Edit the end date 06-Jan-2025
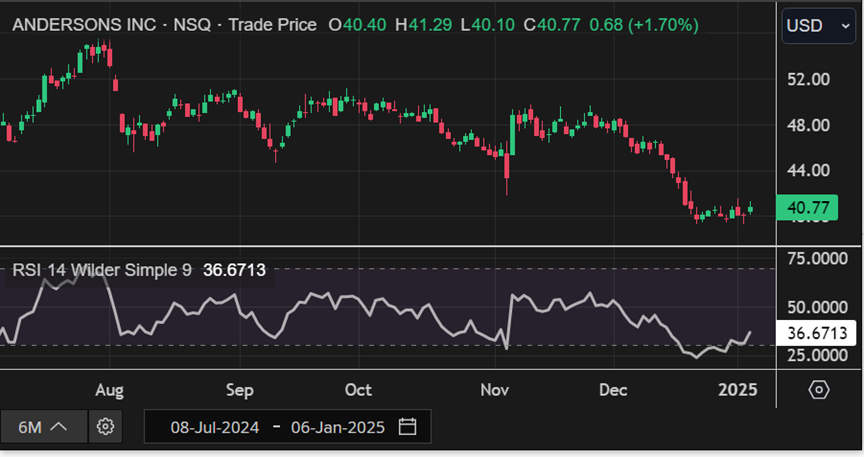The height and width of the screenshot is (457, 864). (337, 427)
